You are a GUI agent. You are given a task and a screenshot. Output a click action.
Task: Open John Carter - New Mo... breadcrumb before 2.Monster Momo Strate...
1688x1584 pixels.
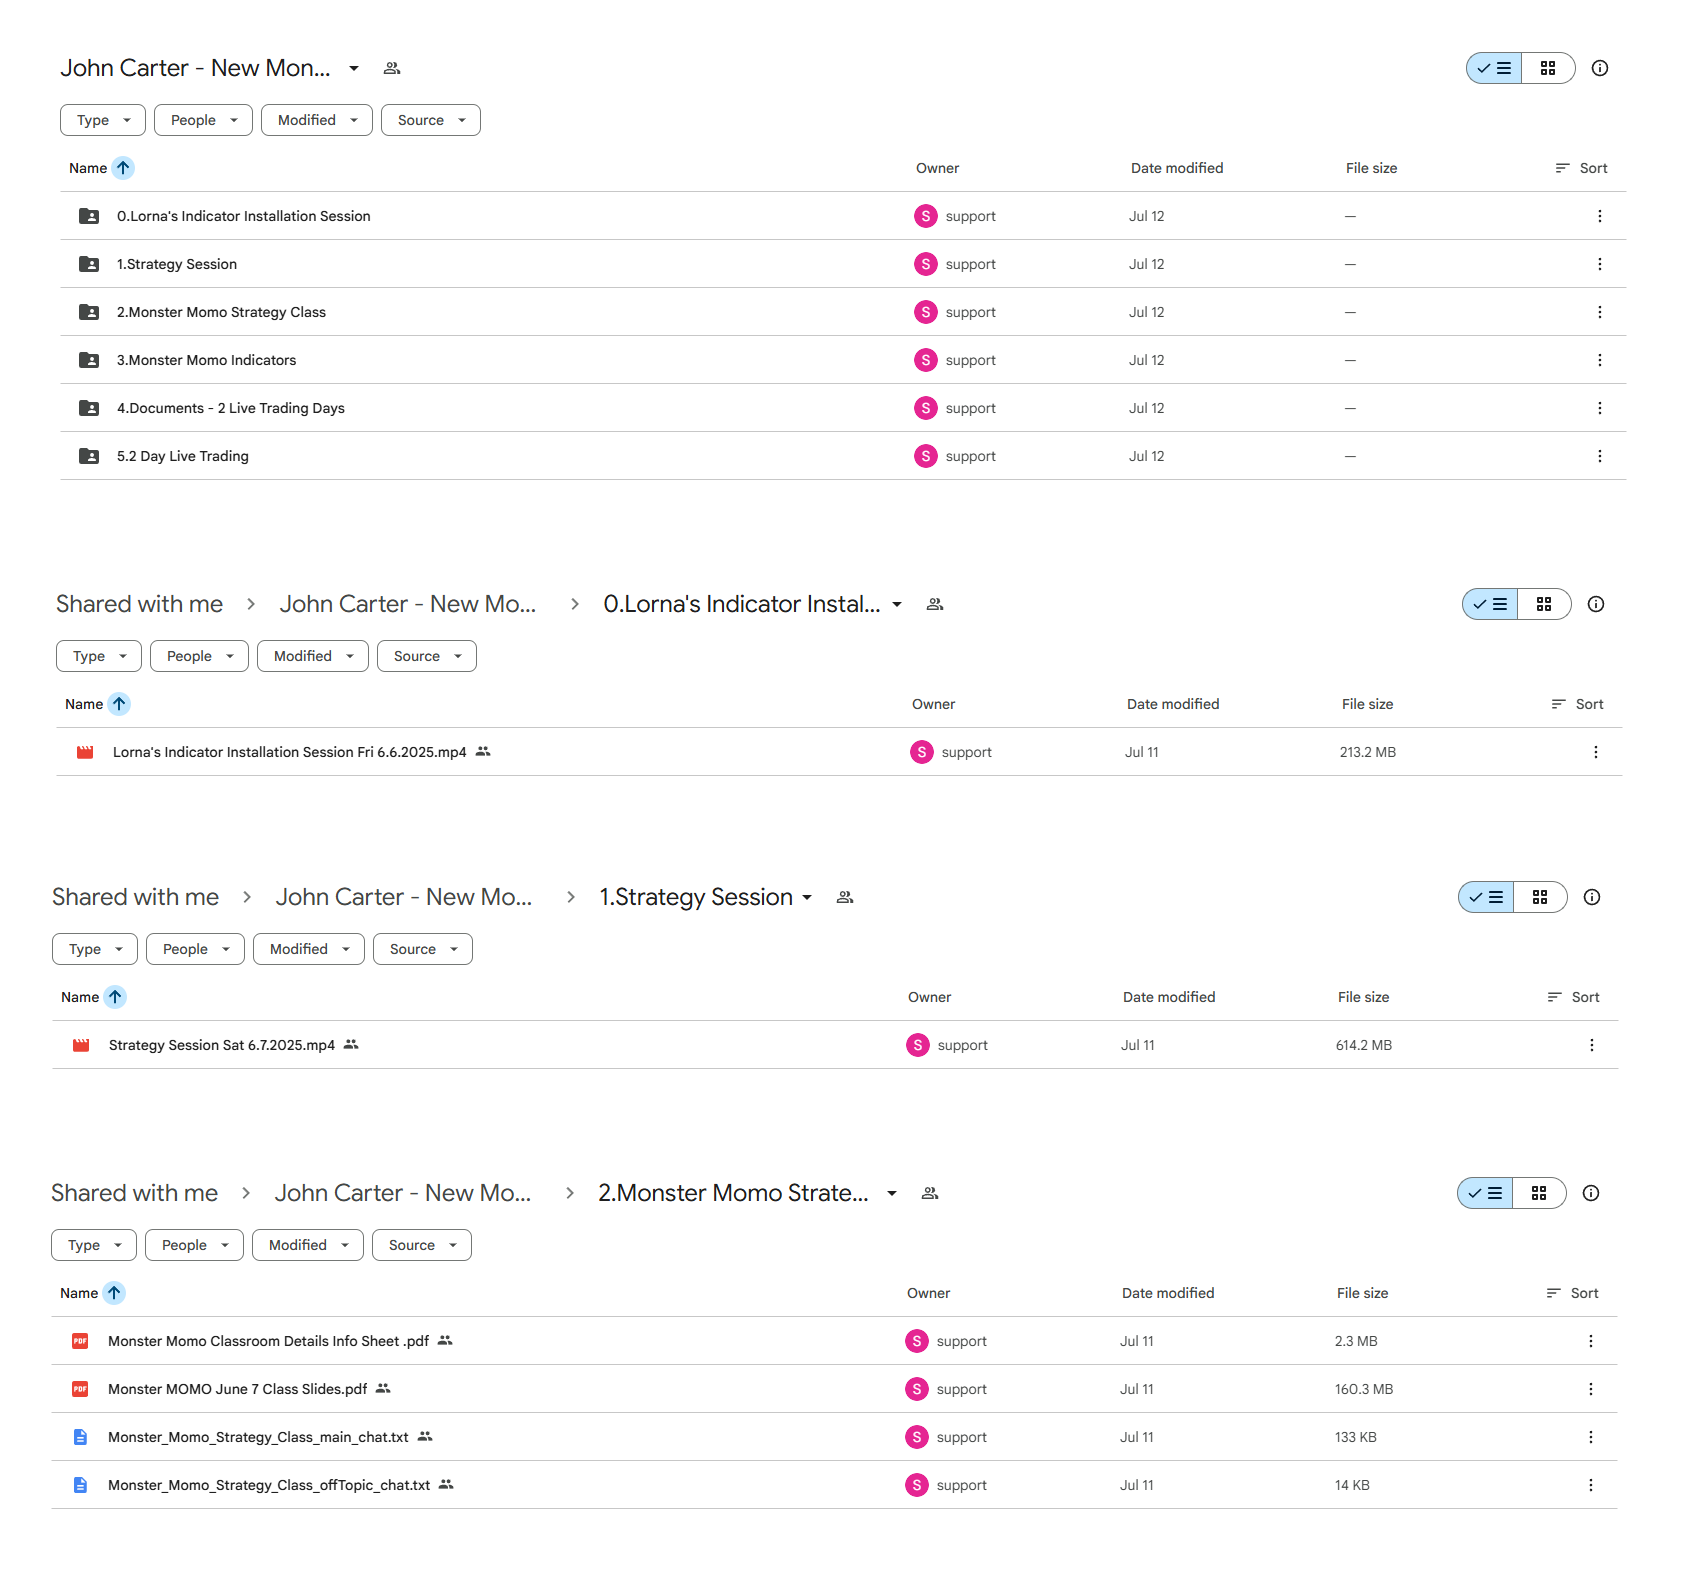pos(403,1193)
